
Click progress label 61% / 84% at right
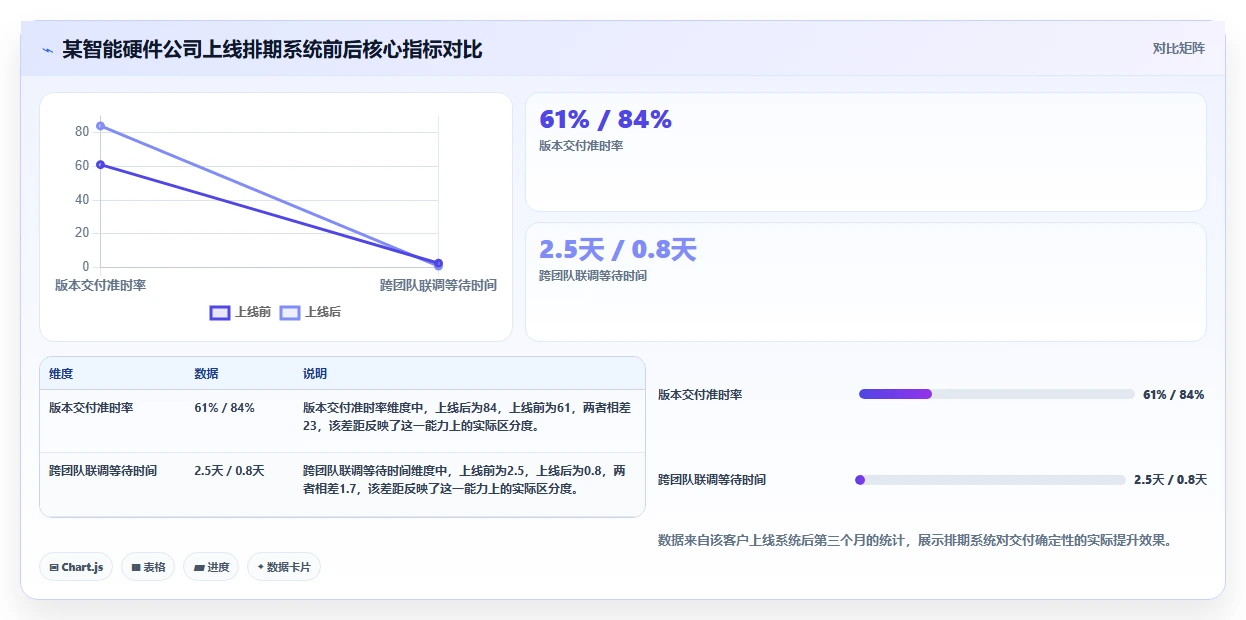(x=1173, y=395)
